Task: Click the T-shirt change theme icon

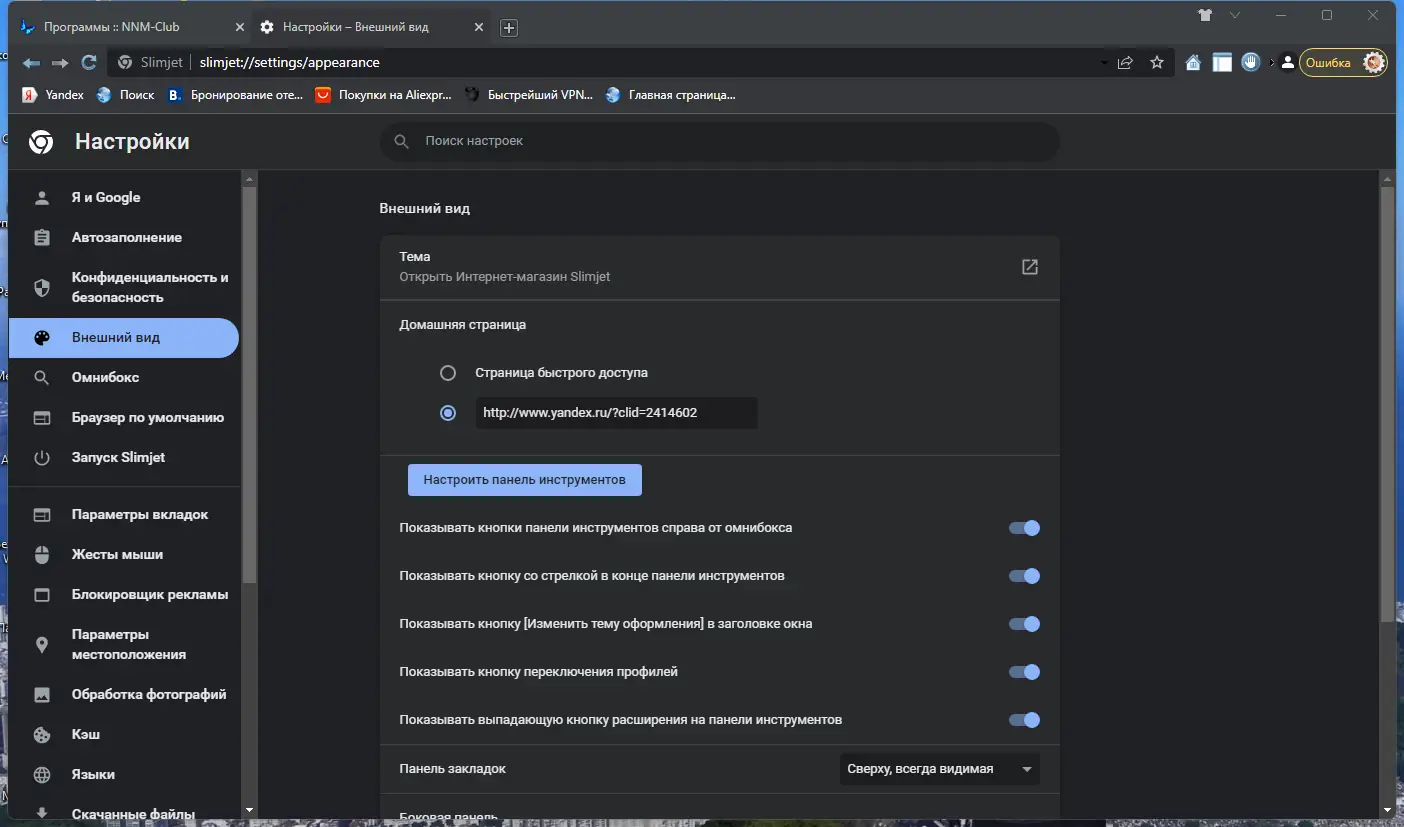Action: point(1205,15)
